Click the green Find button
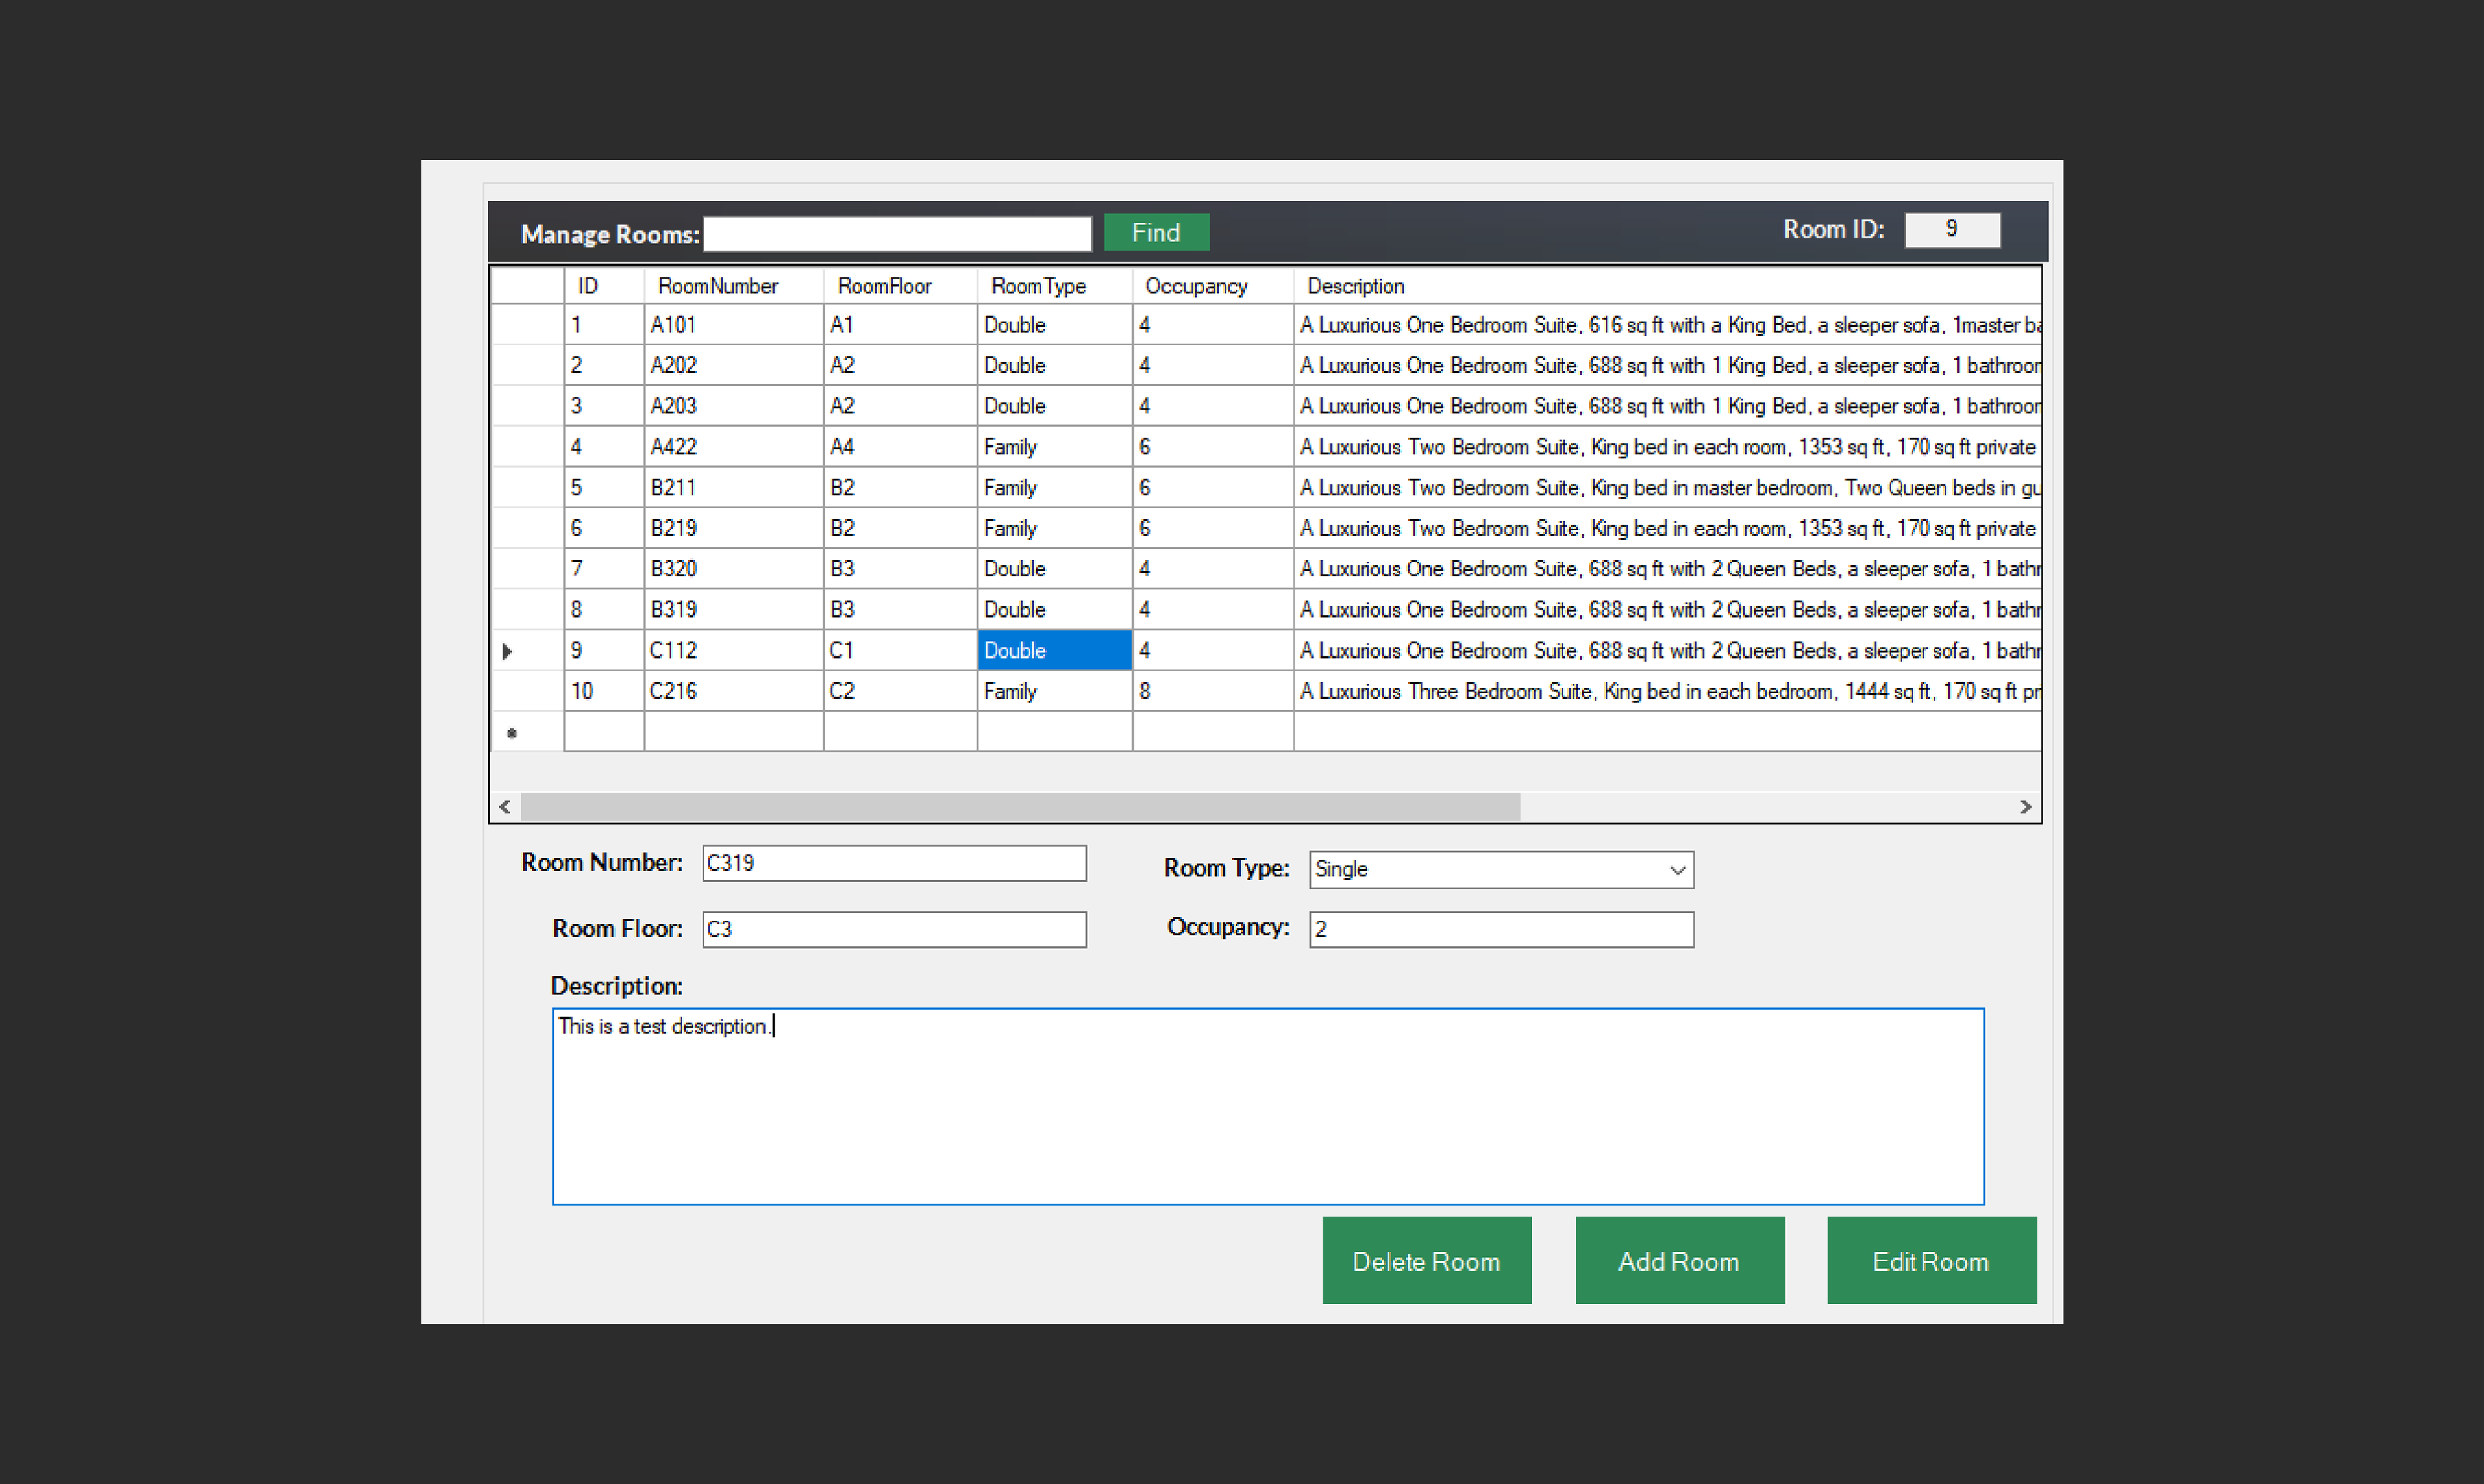 coord(1156,232)
